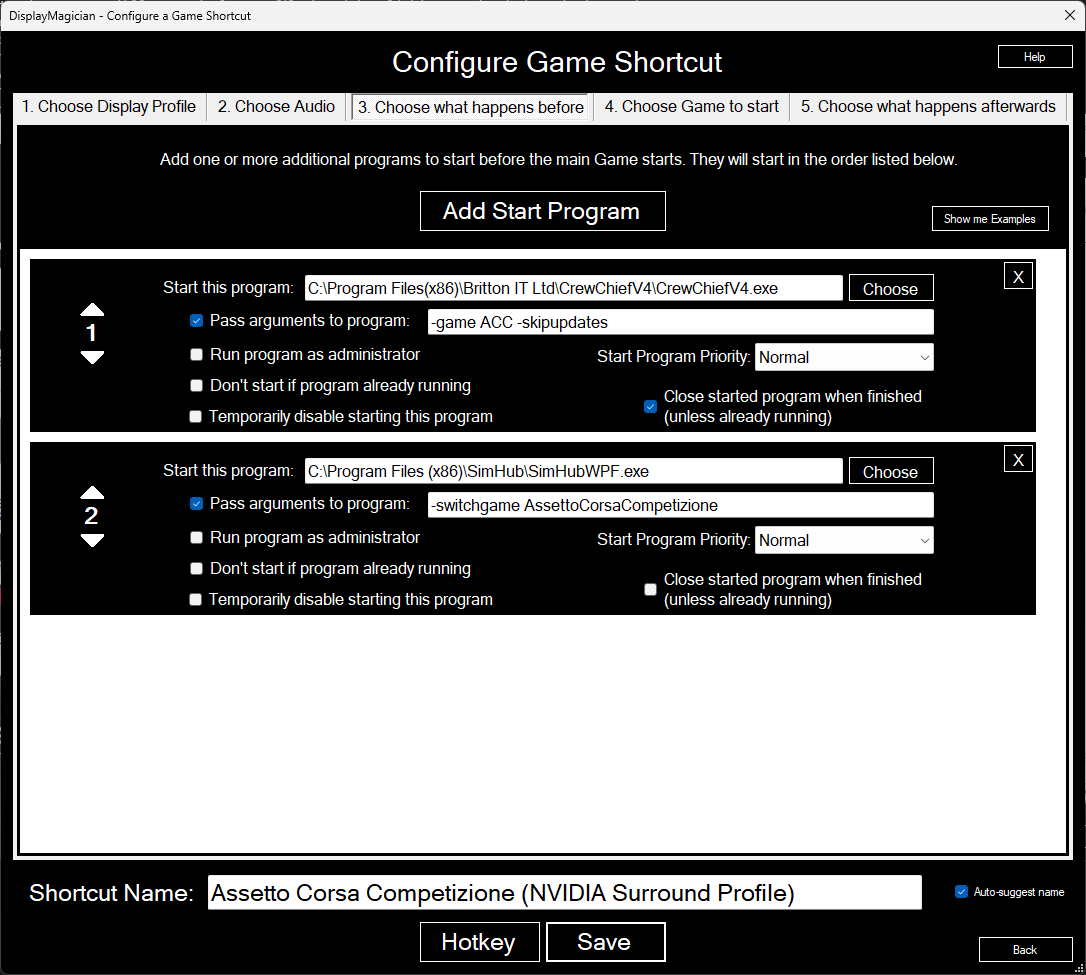This screenshot has height=975, width=1086.
Task: Remove CrewChiefV4 start program with X
Action: 1018,276
